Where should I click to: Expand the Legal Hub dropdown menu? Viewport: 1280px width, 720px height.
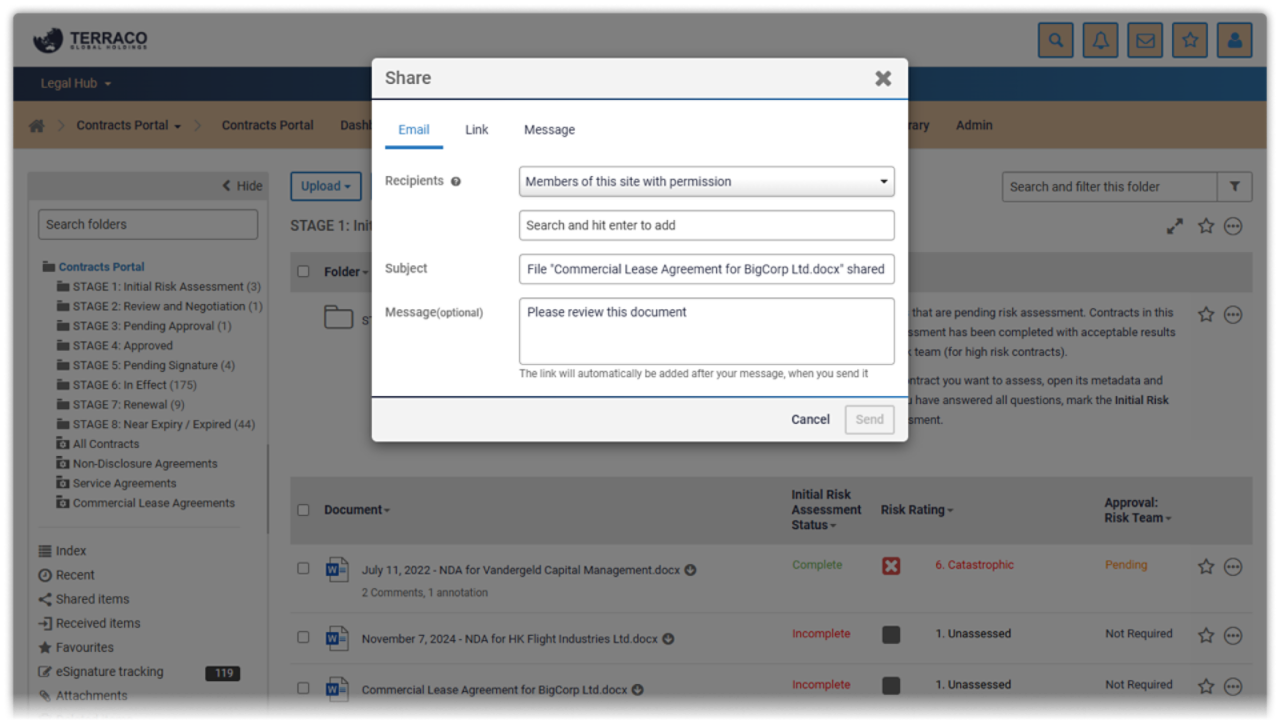pyautogui.click(x=76, y=84)
